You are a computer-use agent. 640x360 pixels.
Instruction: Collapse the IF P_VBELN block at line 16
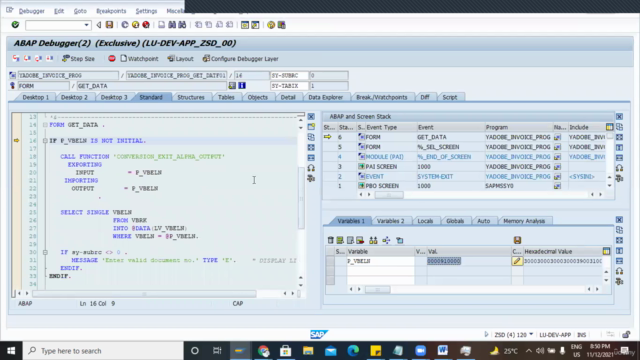click(45, 140)
